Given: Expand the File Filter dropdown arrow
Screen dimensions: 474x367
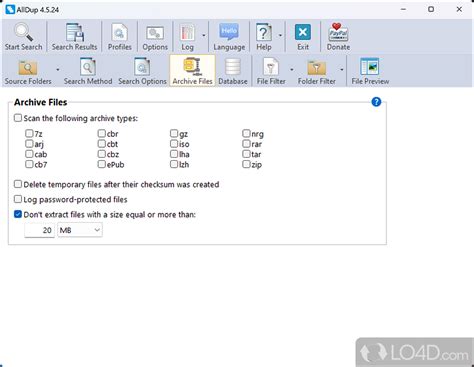Looking at the screenshot, I should coord(292,69).
